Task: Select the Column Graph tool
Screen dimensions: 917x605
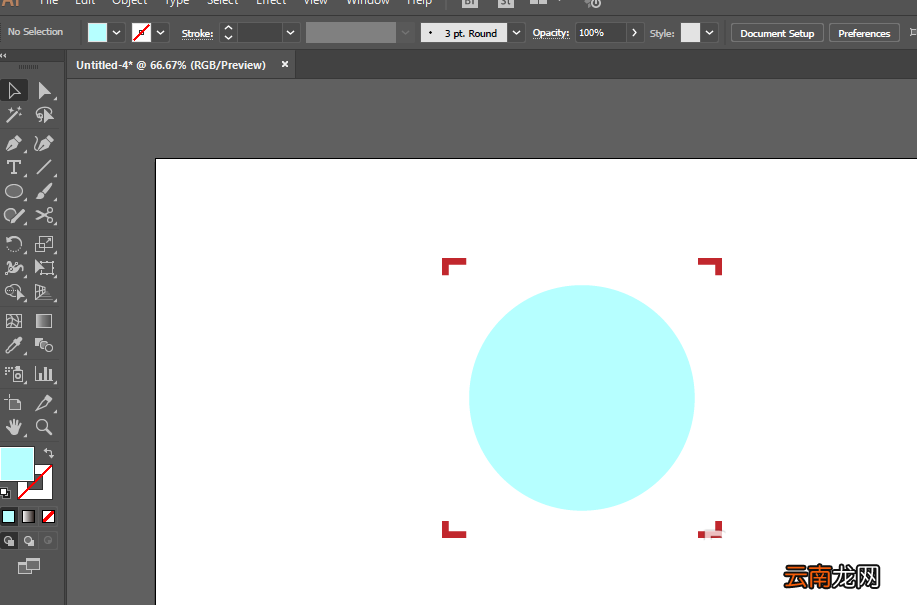Action: (44, 374)
